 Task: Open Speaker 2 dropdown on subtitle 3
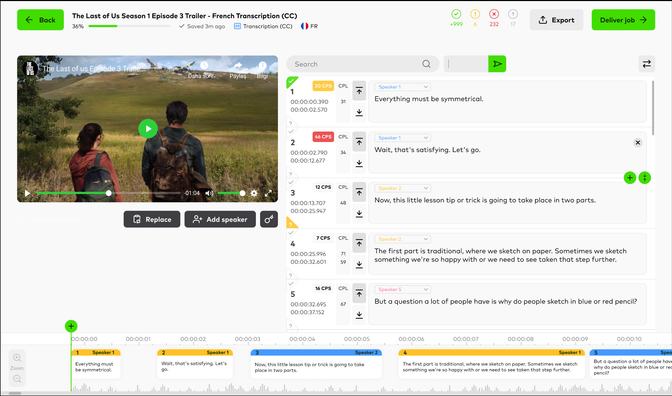402,188
